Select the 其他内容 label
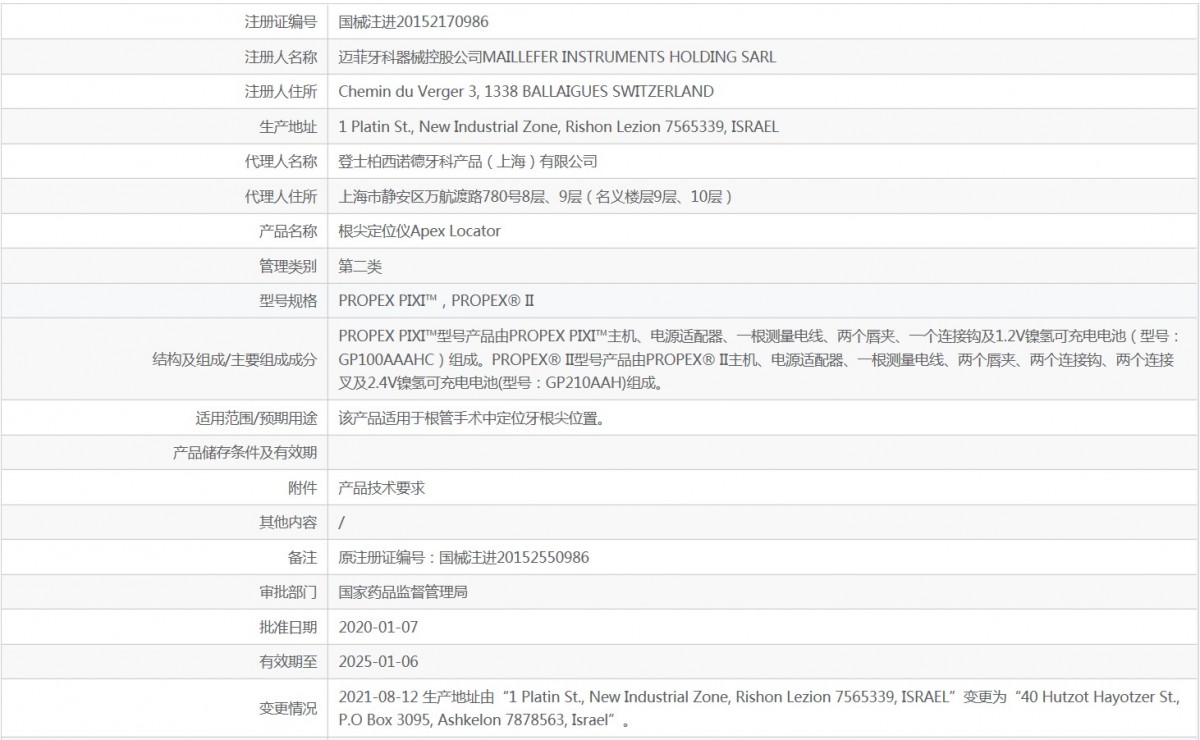 click(288, 522)
